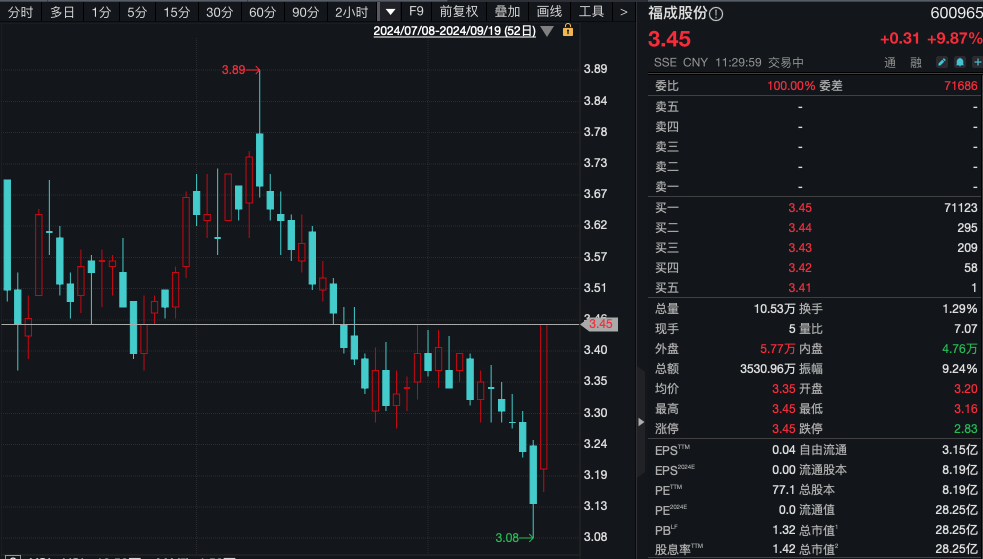Expand the date range dropdown triangle
Screen dimensions: 983x559
[x=547, y=31]
